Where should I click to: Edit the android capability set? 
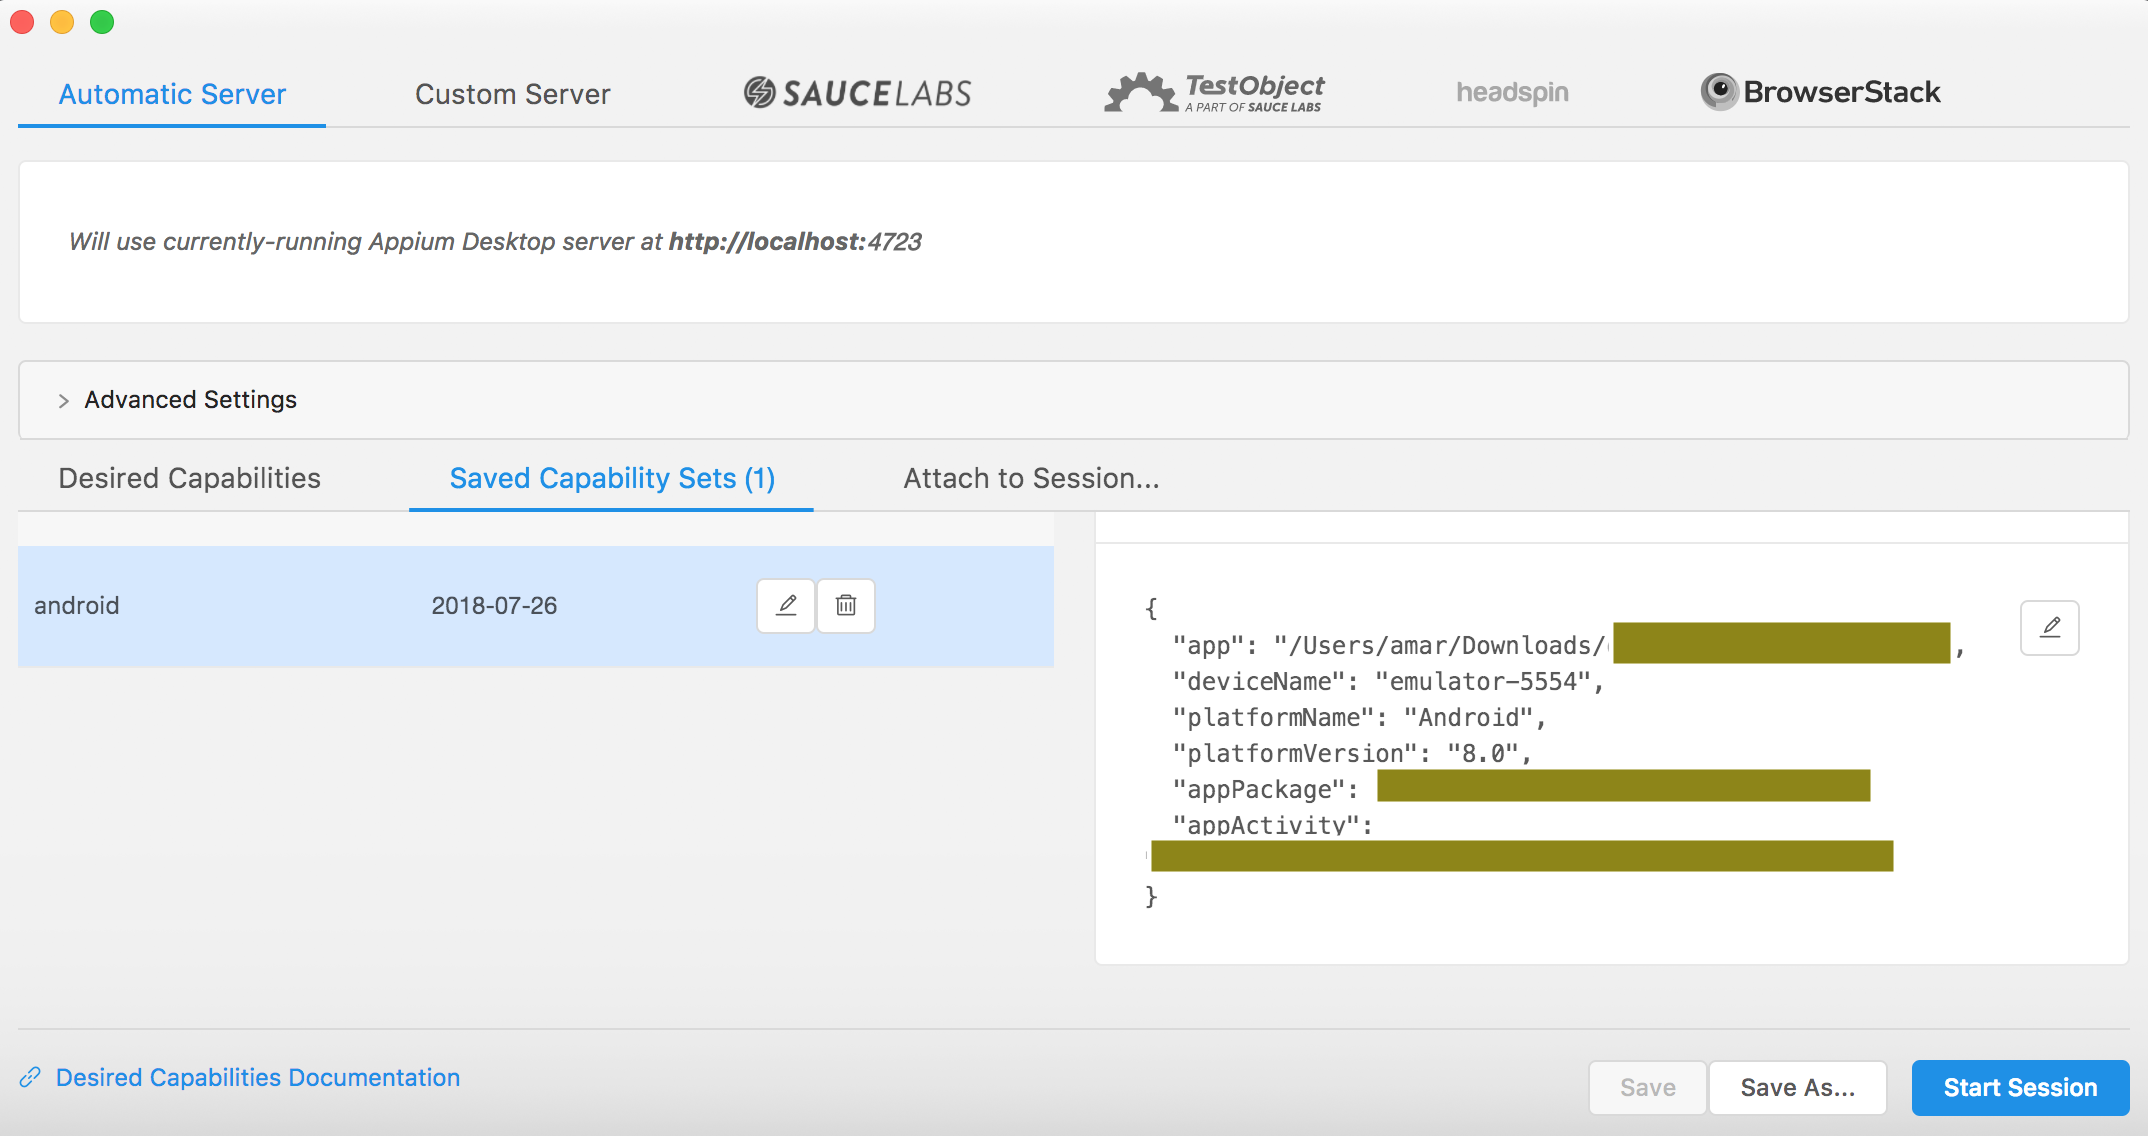[786, 605]
